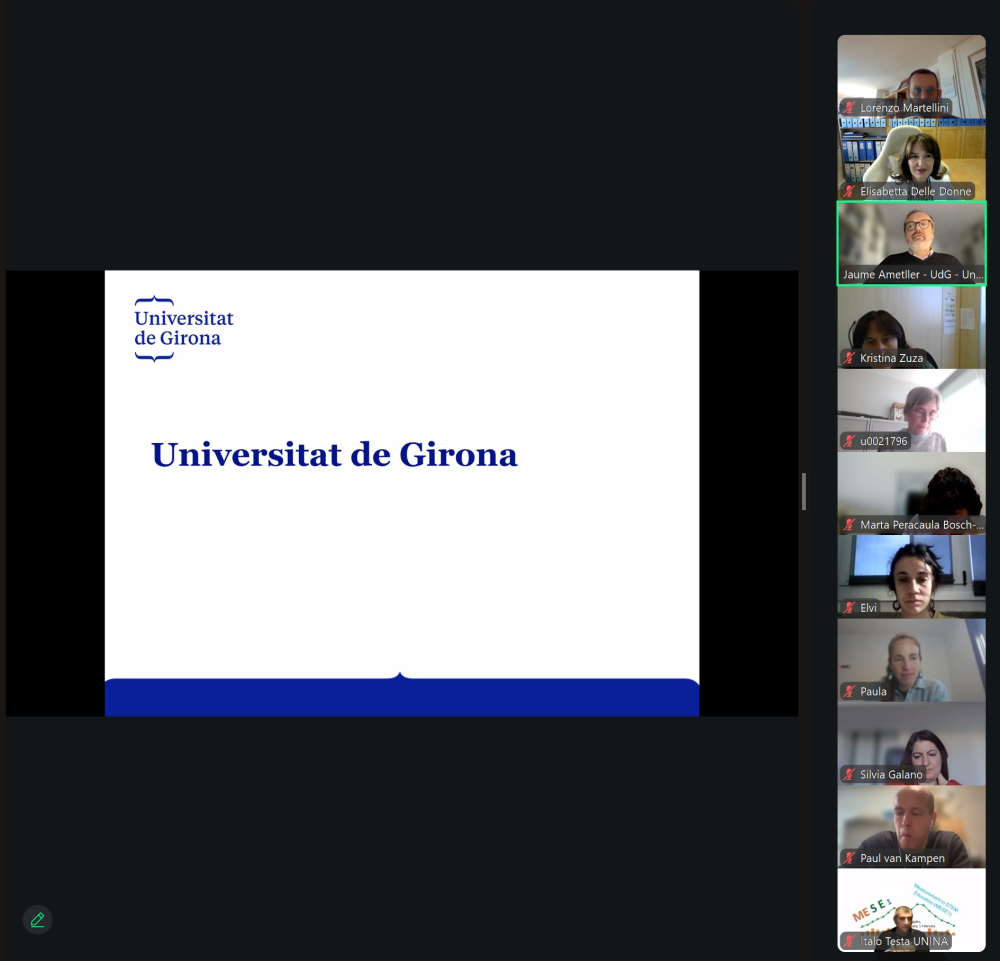Click the large Universitat de Girona slide title
The image size is (1000, 961).
pyautogui.click(x=334, y=455)
